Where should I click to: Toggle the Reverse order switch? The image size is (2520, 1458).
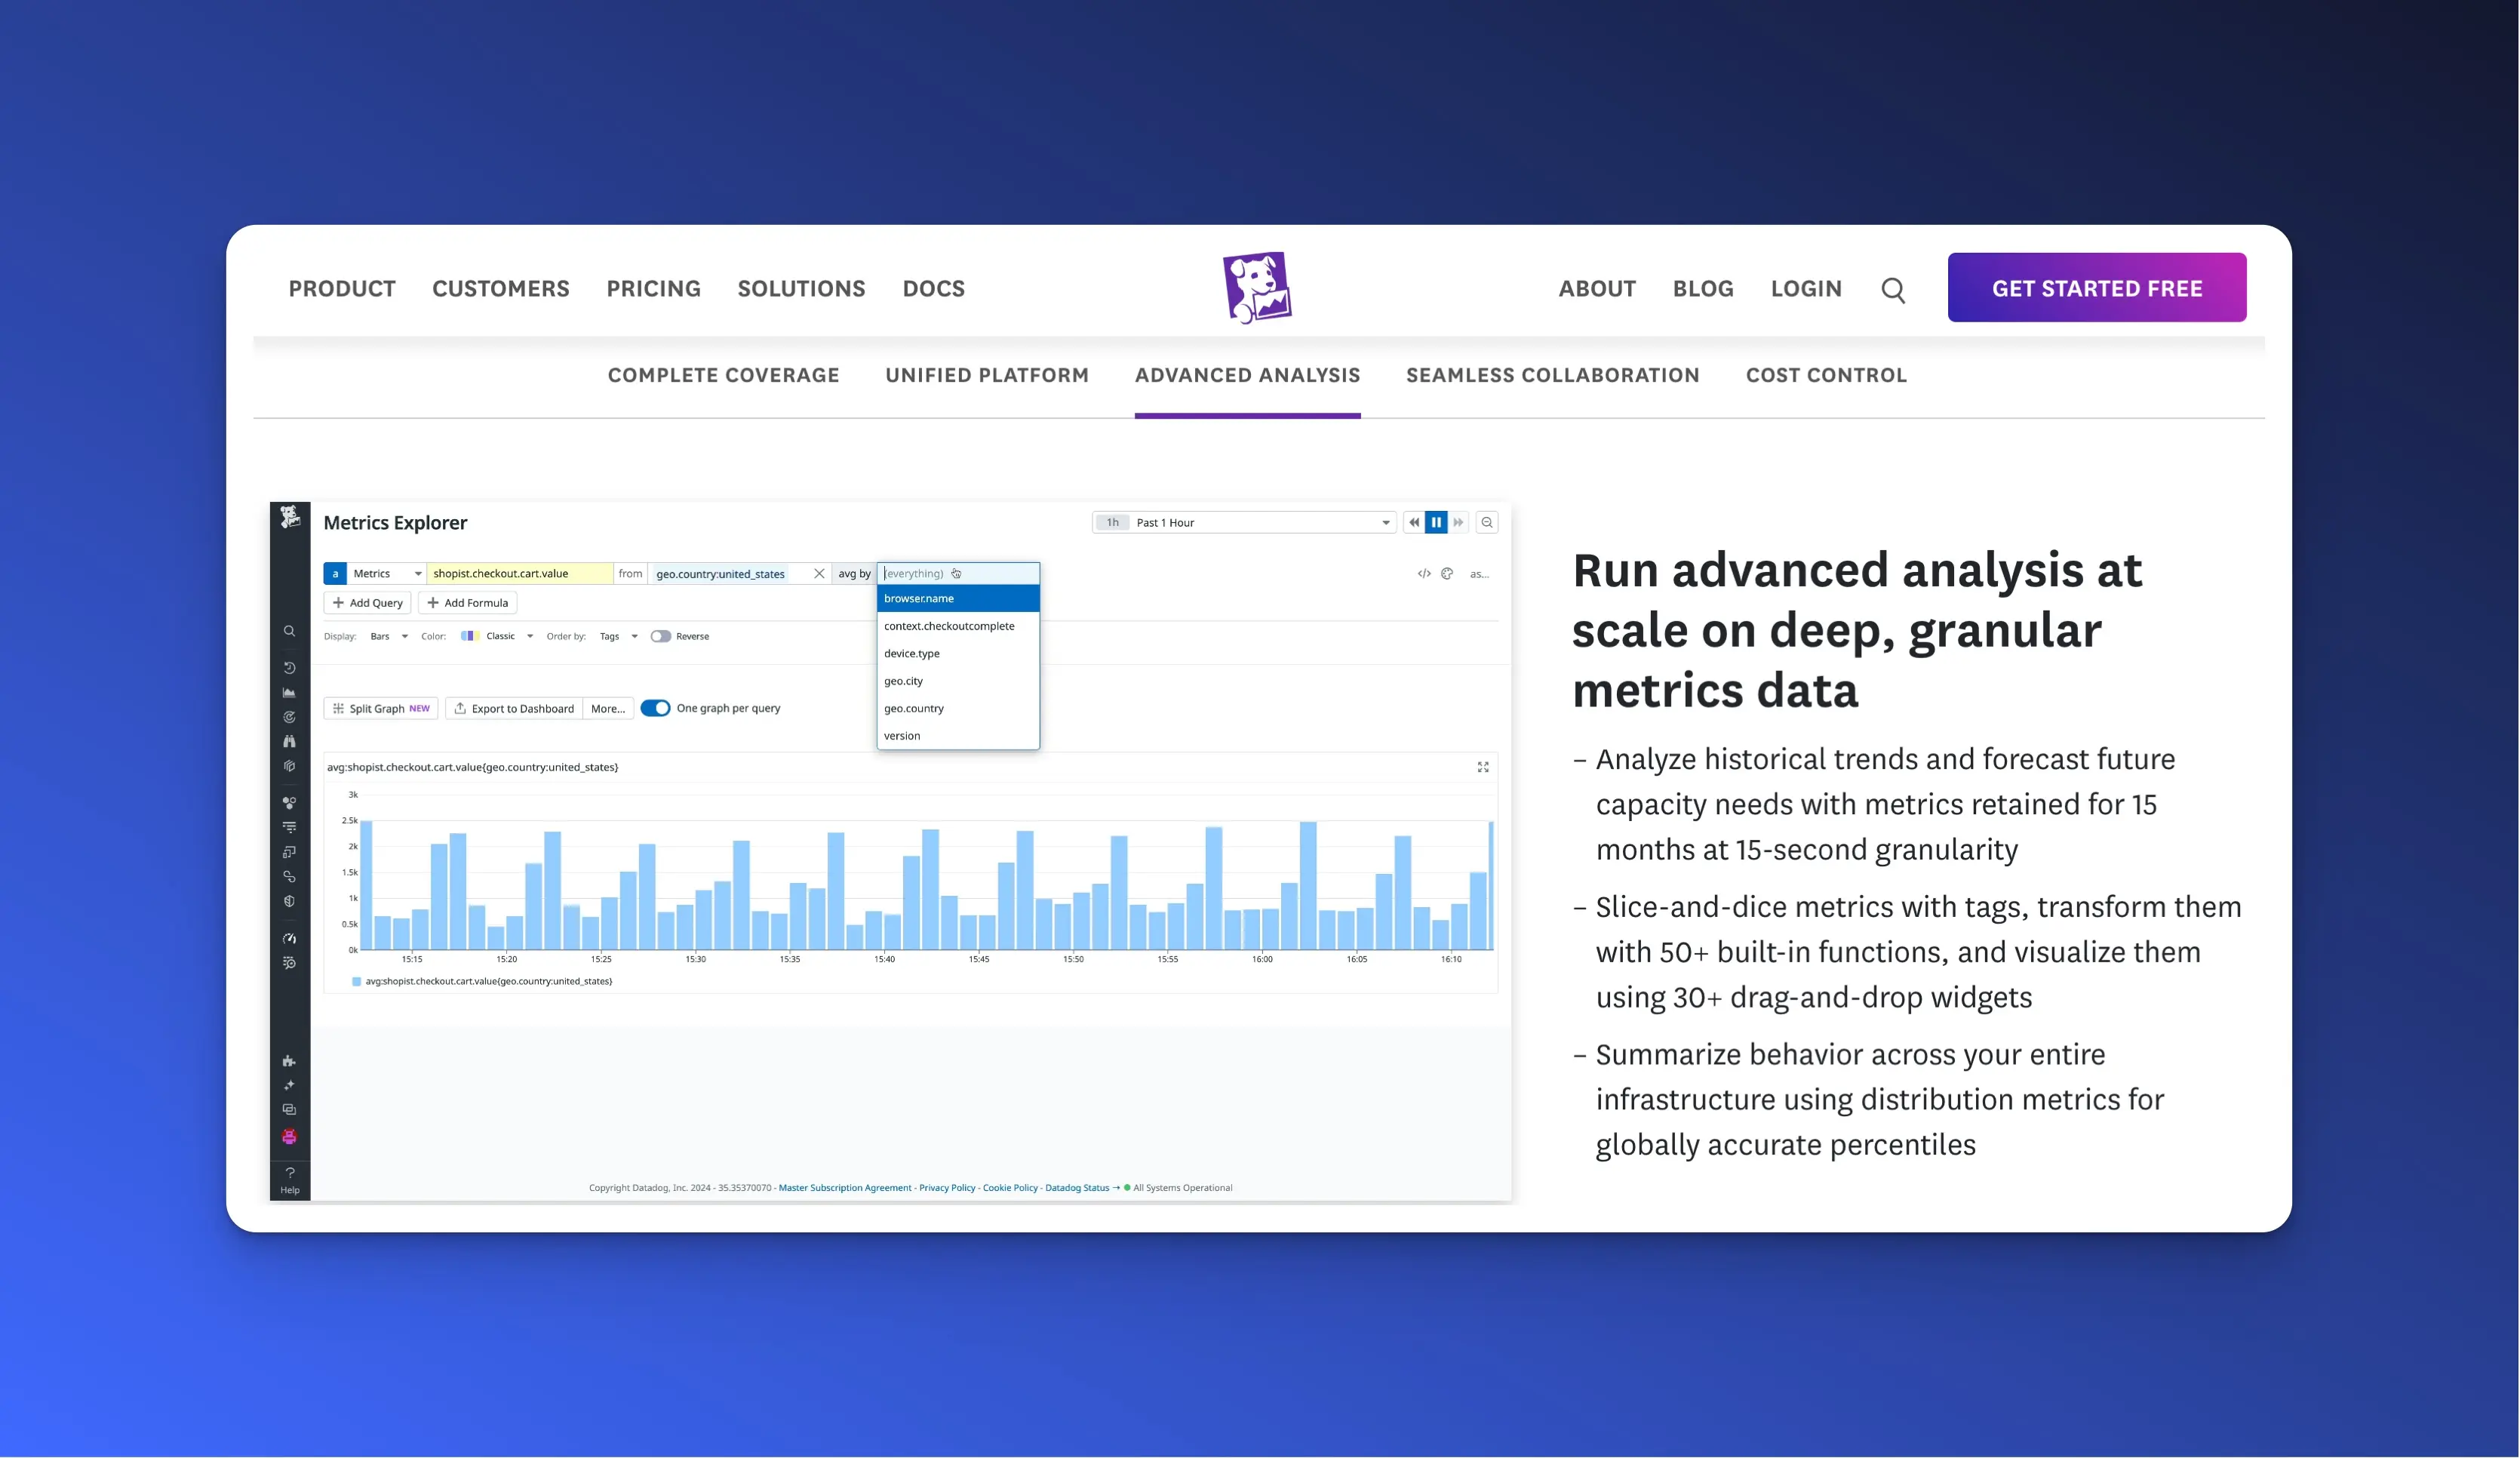pyautogui.click(x=660, y=636)
